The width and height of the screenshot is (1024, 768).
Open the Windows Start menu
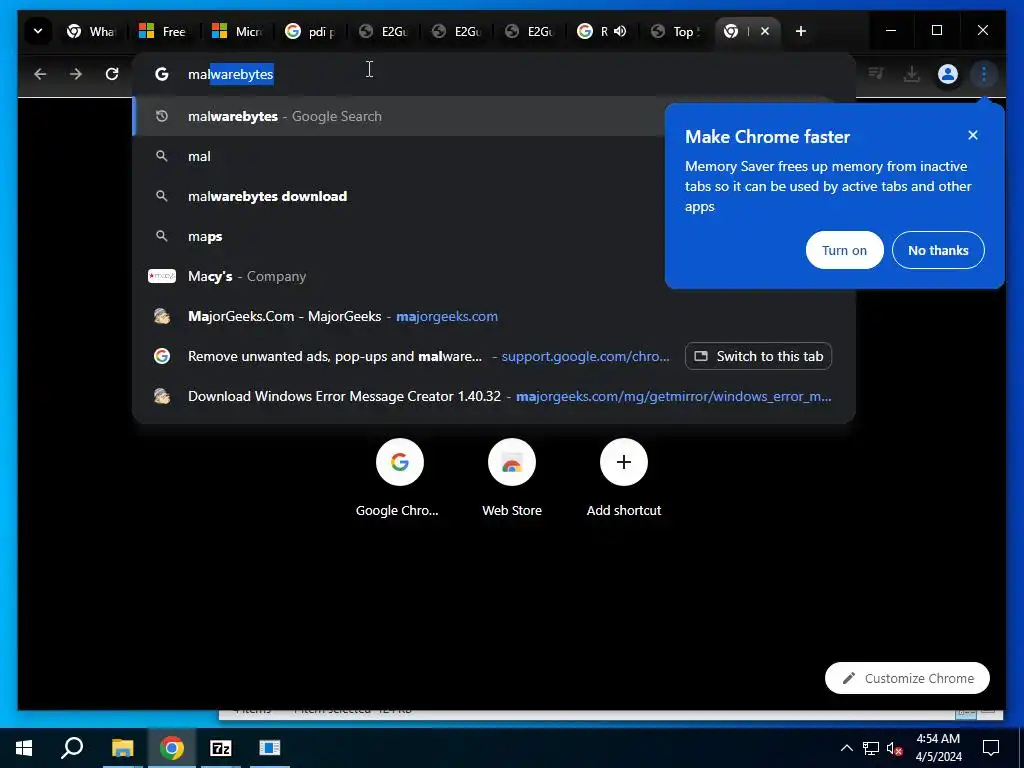(x=24, y=748)
